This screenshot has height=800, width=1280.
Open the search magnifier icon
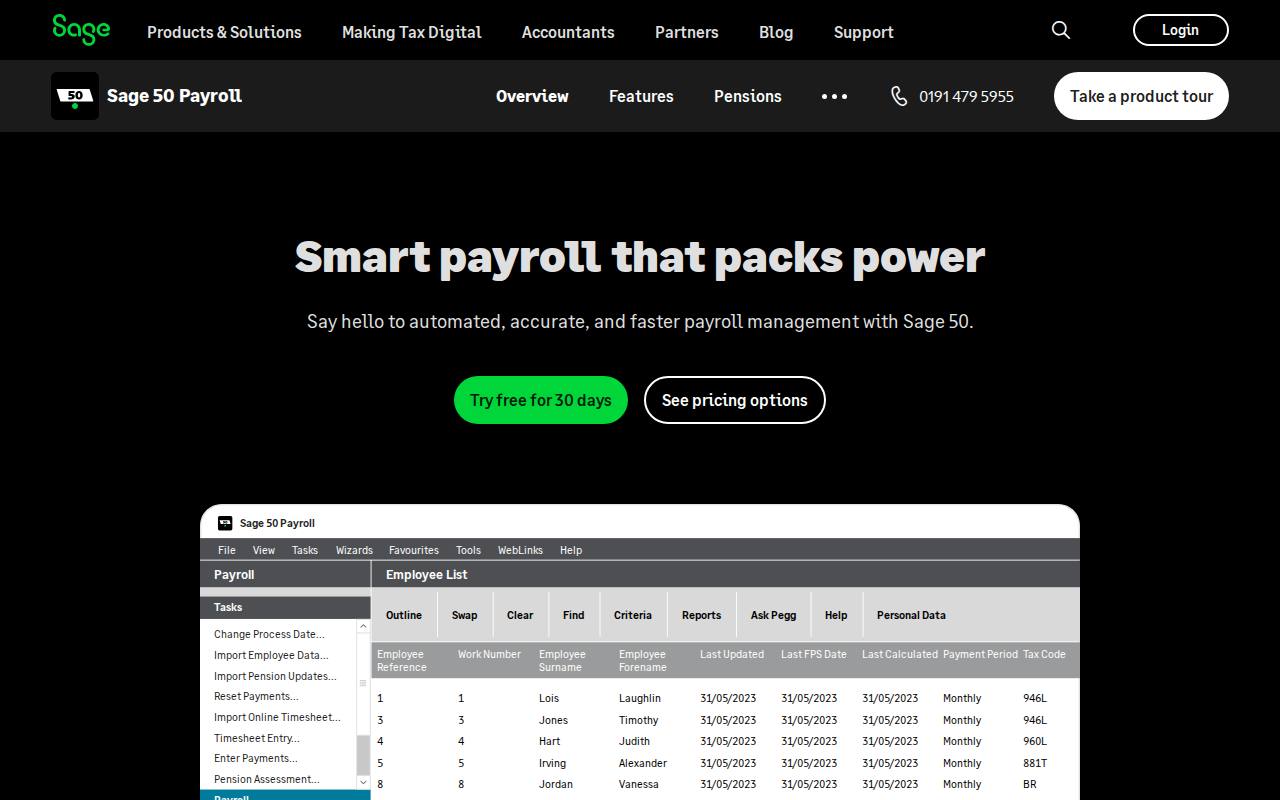point(1061,30)
